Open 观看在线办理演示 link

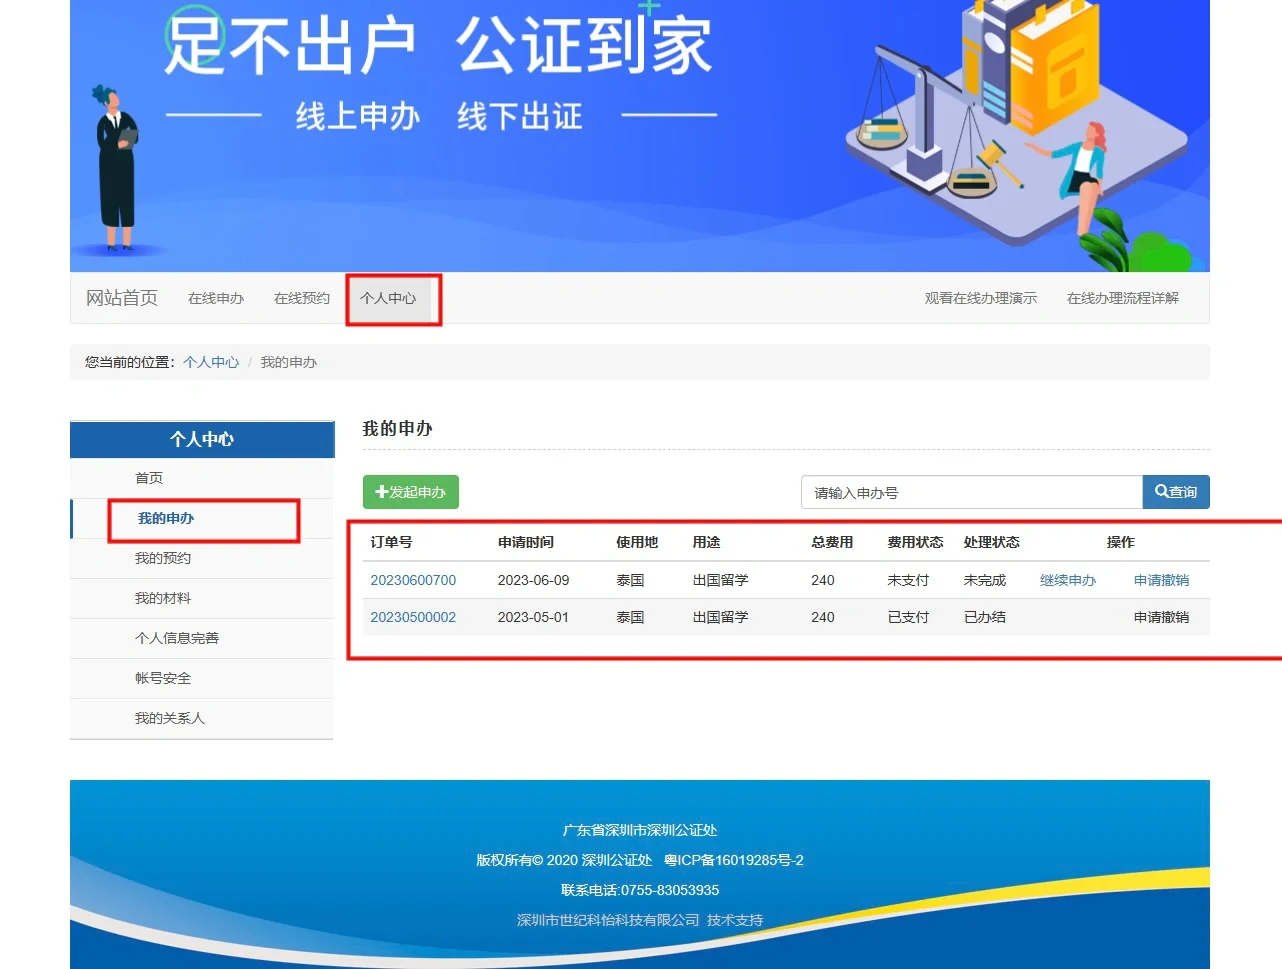coord(980,298)
